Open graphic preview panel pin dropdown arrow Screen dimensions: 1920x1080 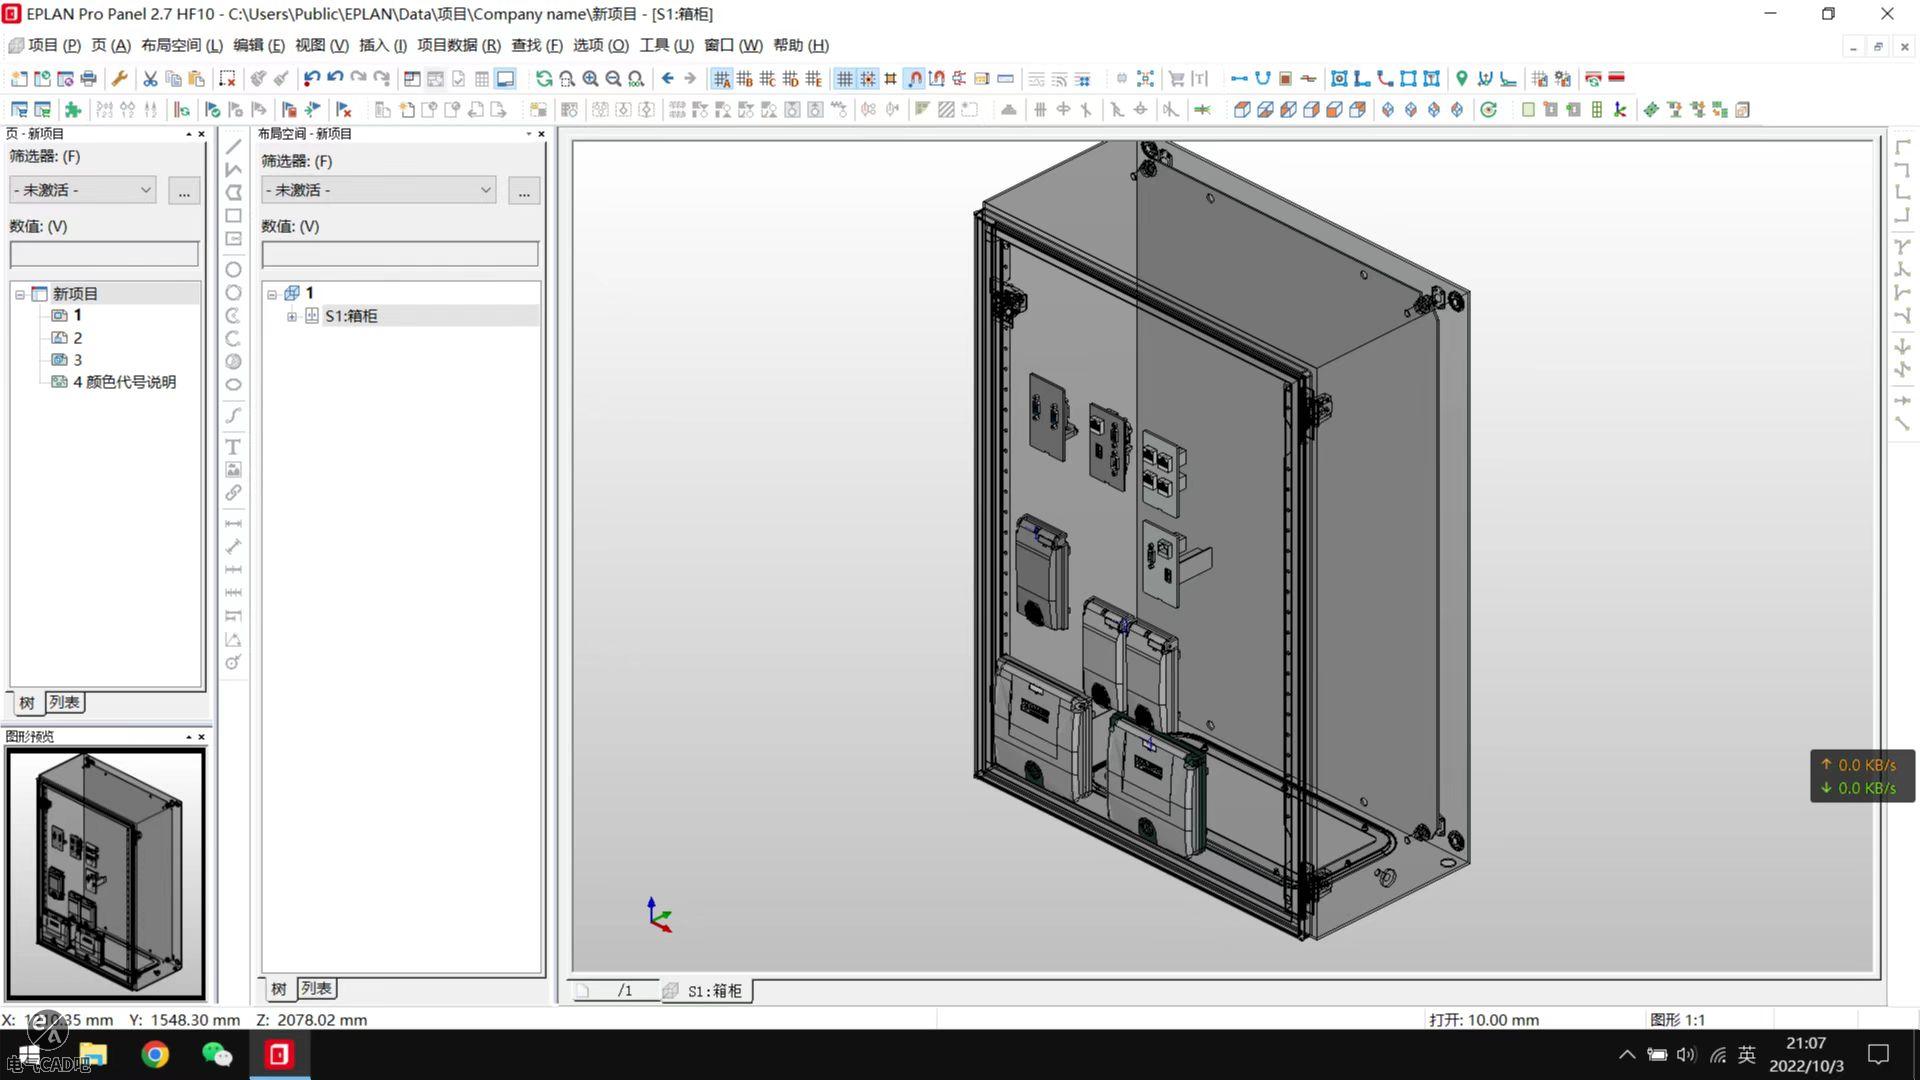[188, 737]
